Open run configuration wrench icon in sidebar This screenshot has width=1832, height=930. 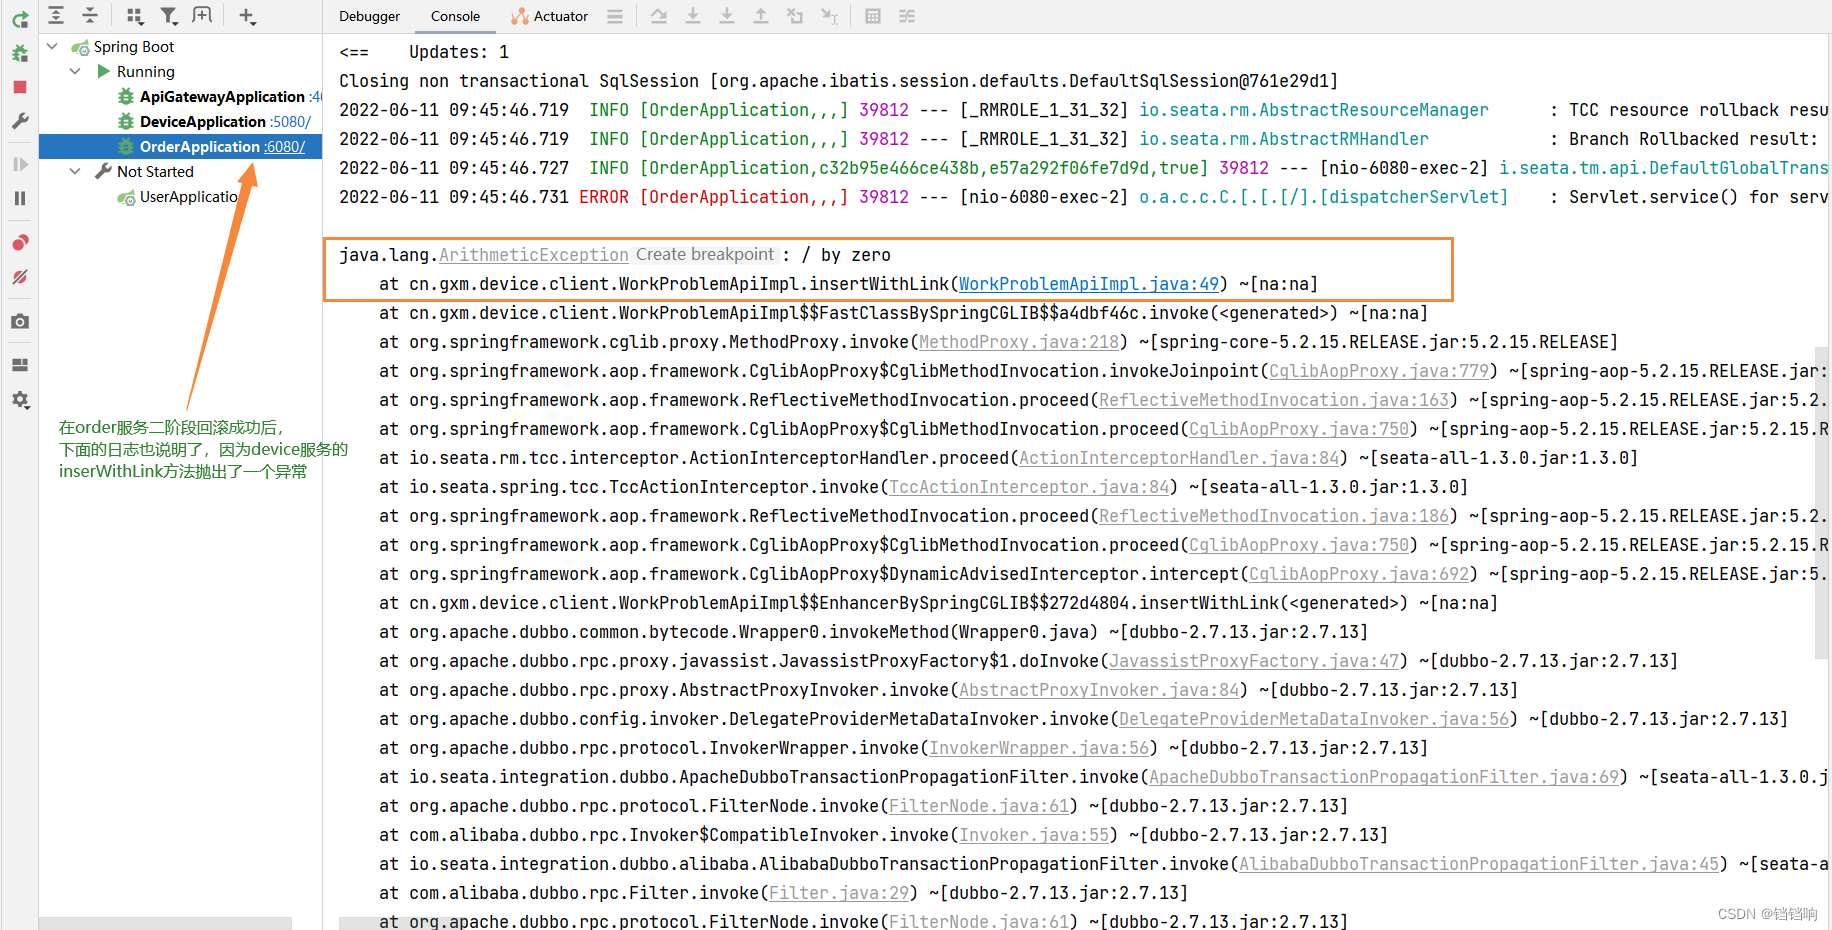coord(20,121)
